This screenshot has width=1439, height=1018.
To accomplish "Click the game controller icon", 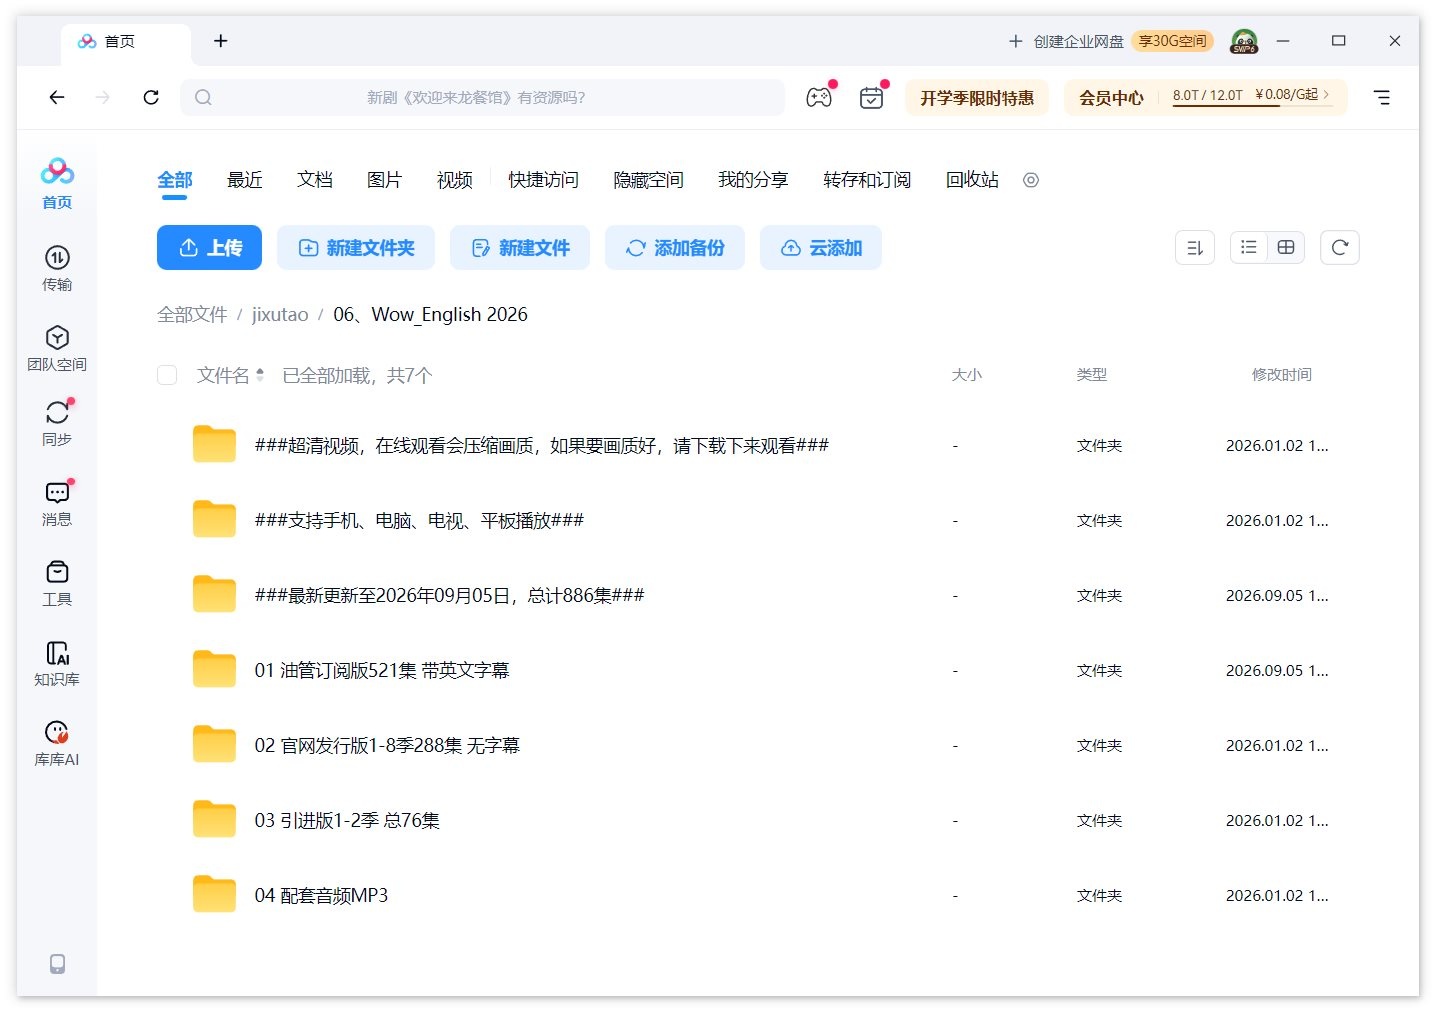I will point(819,97).
